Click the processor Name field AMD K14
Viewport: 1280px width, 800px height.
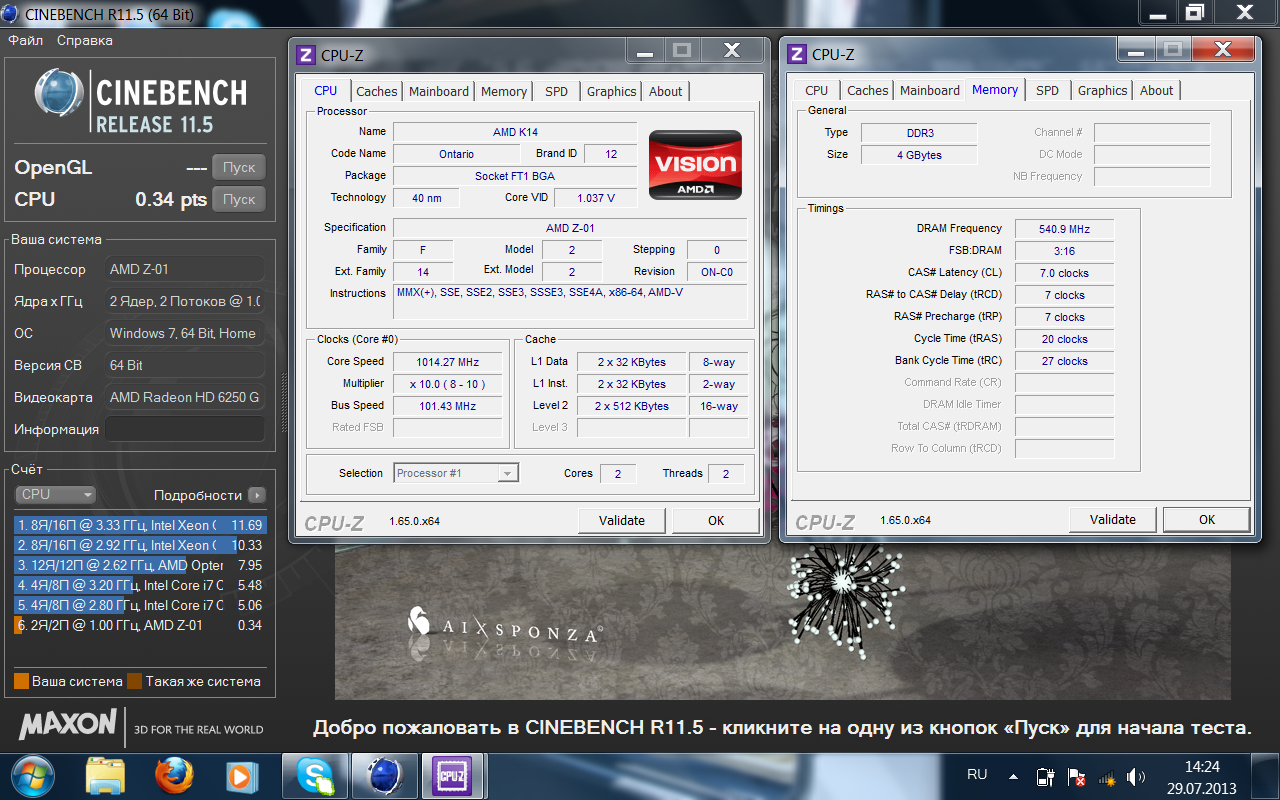pyautogui.click(x=515, y=132)
